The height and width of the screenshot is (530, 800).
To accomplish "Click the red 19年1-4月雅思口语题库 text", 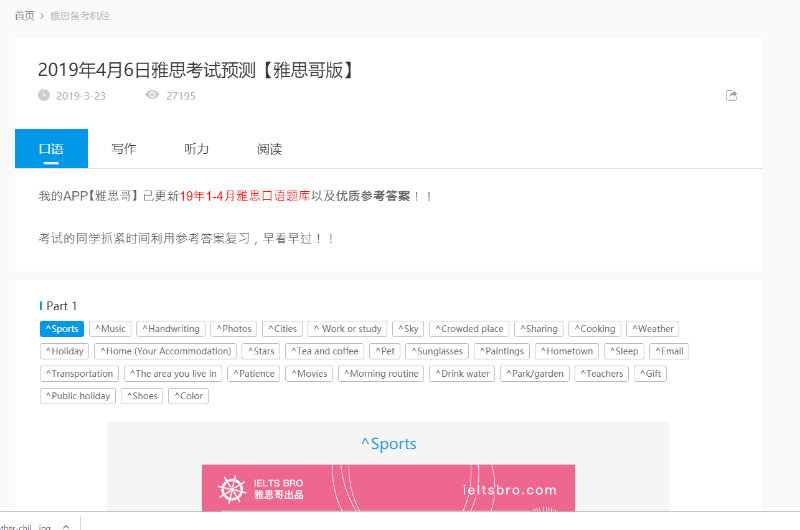I will (245, 196).
